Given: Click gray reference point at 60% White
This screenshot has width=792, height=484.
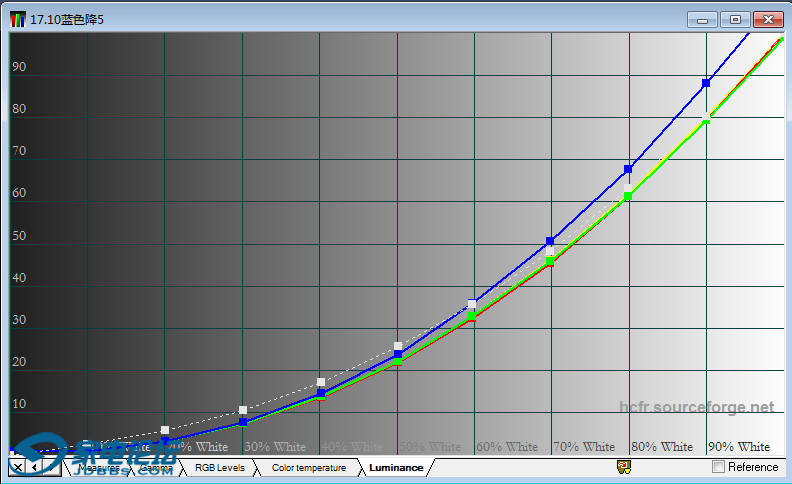Looking at the screenshot, I should (472, 304).
